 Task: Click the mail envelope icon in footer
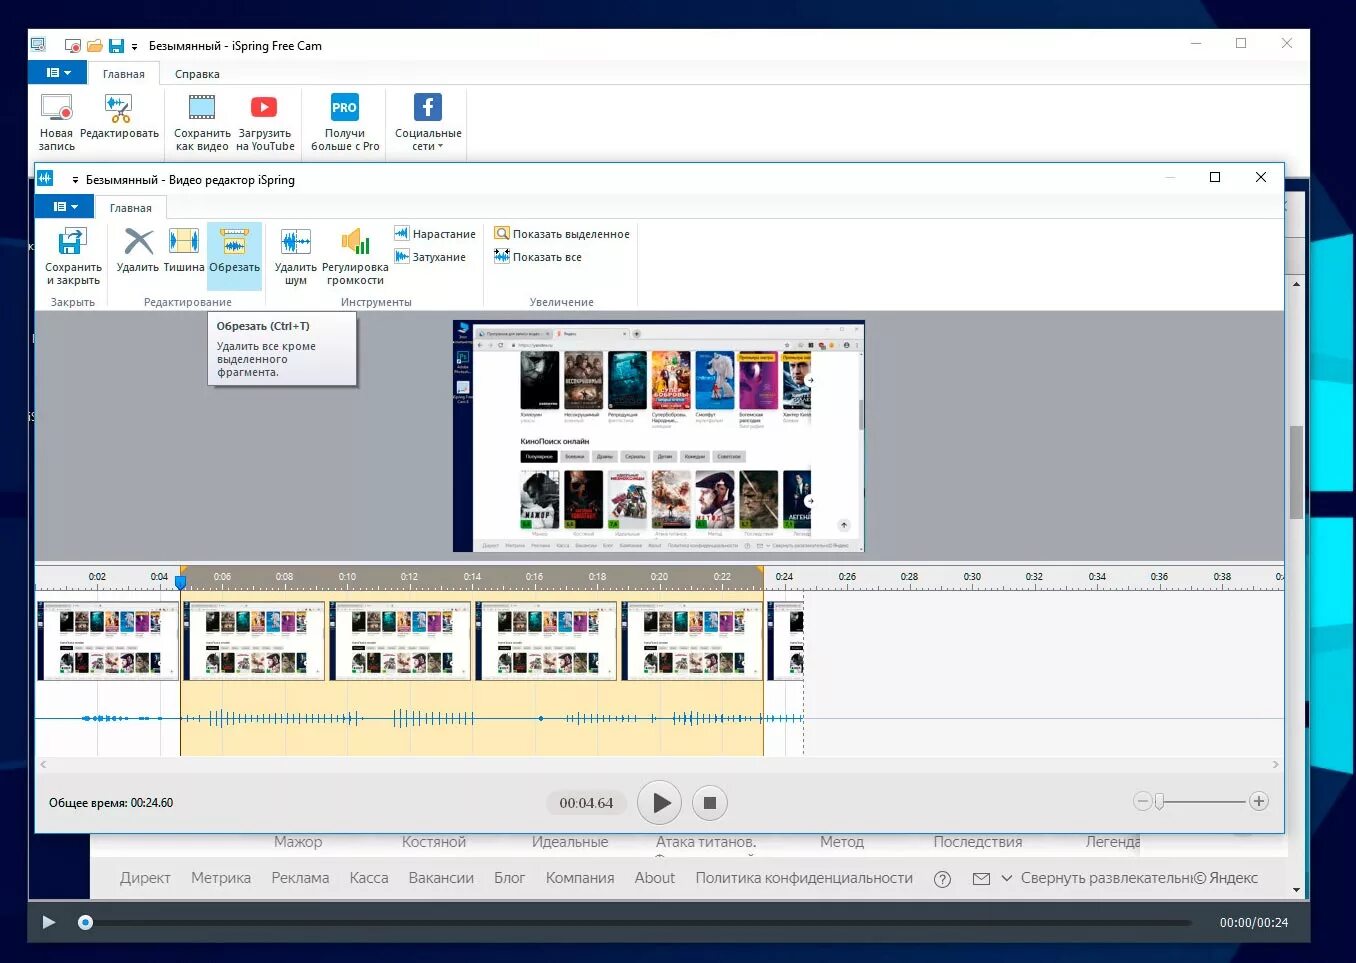coord(981,879)
